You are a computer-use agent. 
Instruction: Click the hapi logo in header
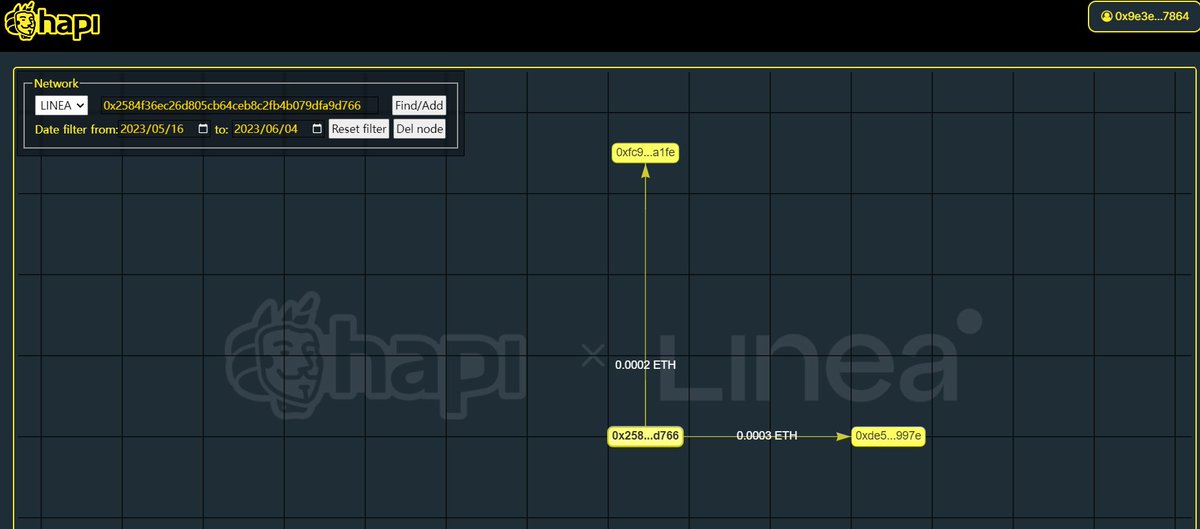click(52, 20)
